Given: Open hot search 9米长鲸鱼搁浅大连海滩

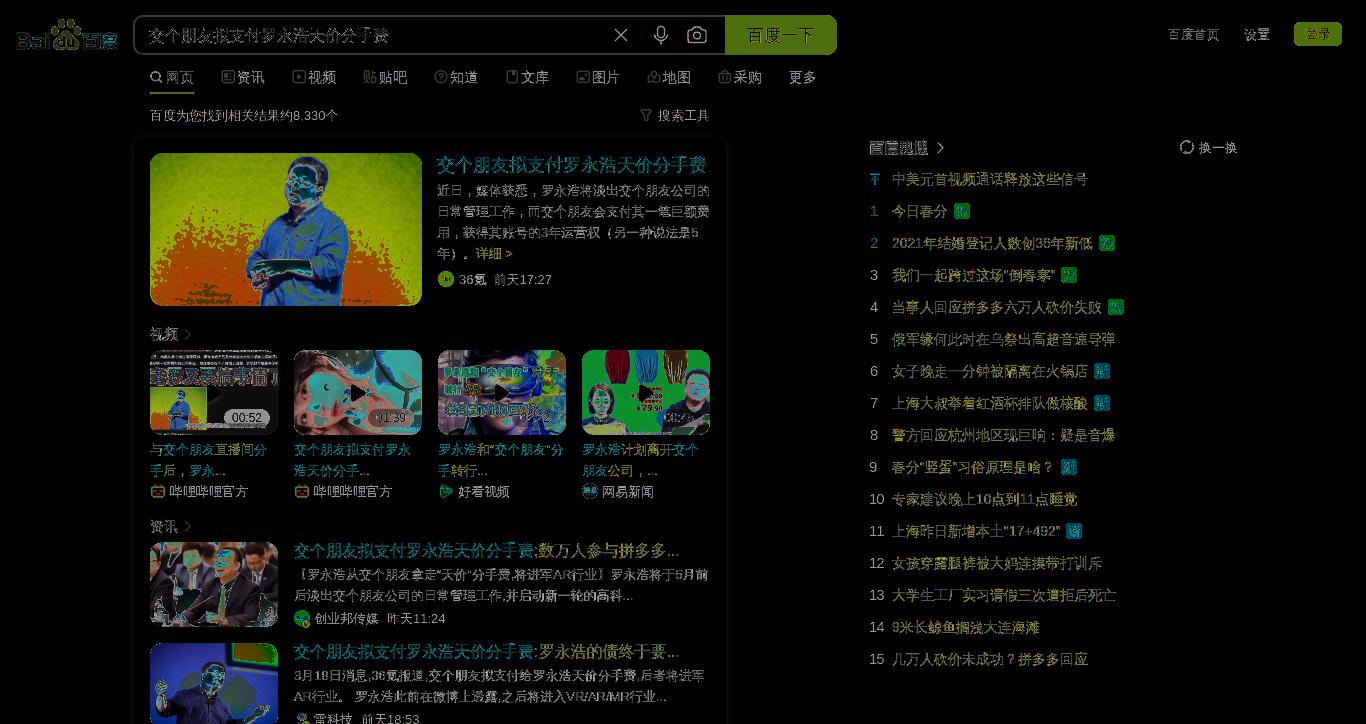Looking at the screenshot, I should click(965, 627).
